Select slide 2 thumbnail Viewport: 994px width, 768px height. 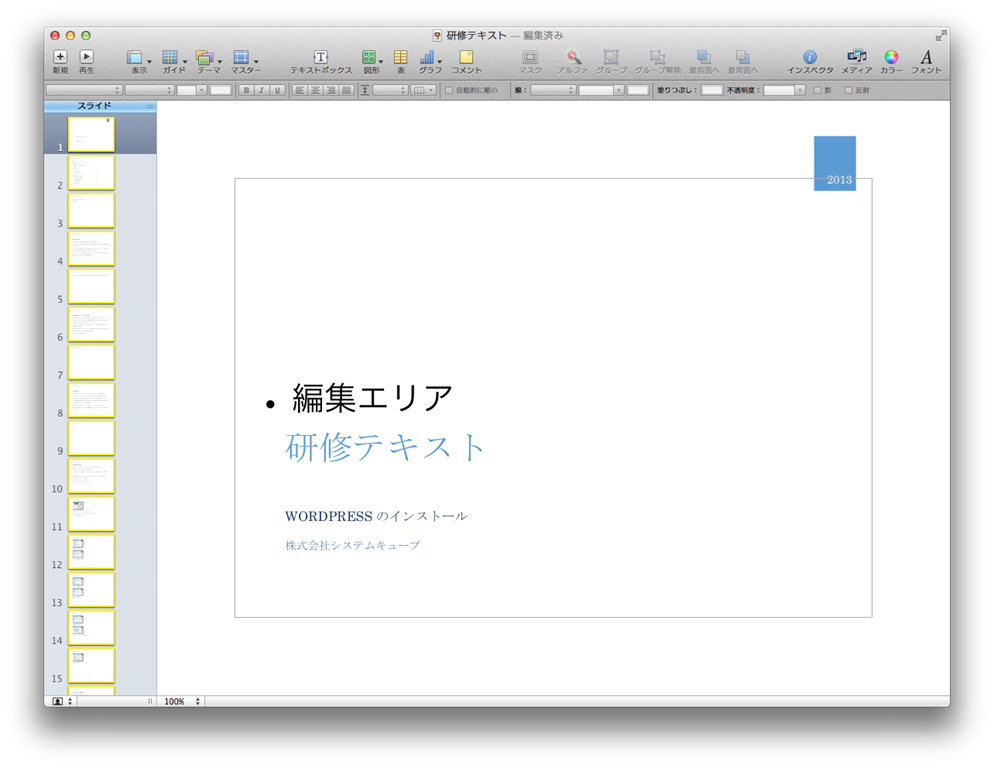coord(91,172)
